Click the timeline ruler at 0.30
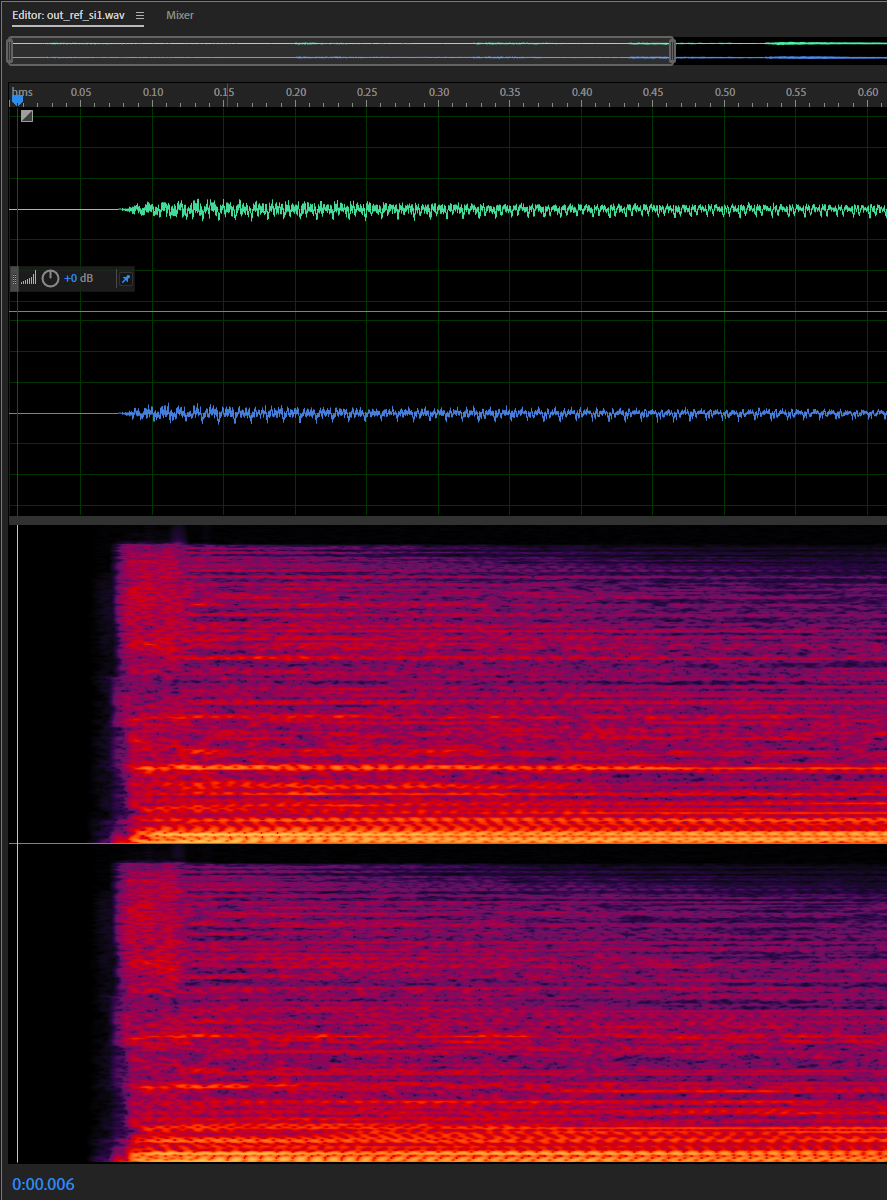This screenshot has width=887, height=1200. pyautogui.click(x=438, y=93)
